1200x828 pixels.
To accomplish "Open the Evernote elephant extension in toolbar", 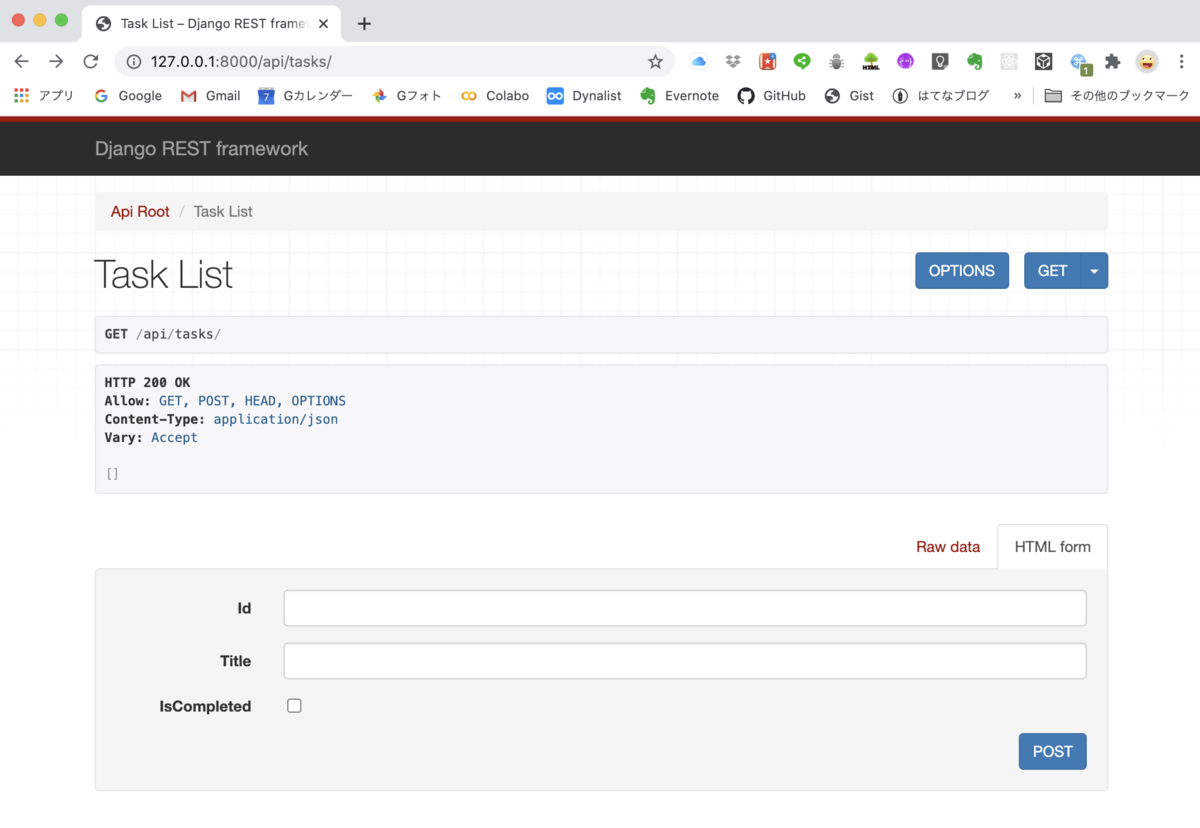I will 974,61.
